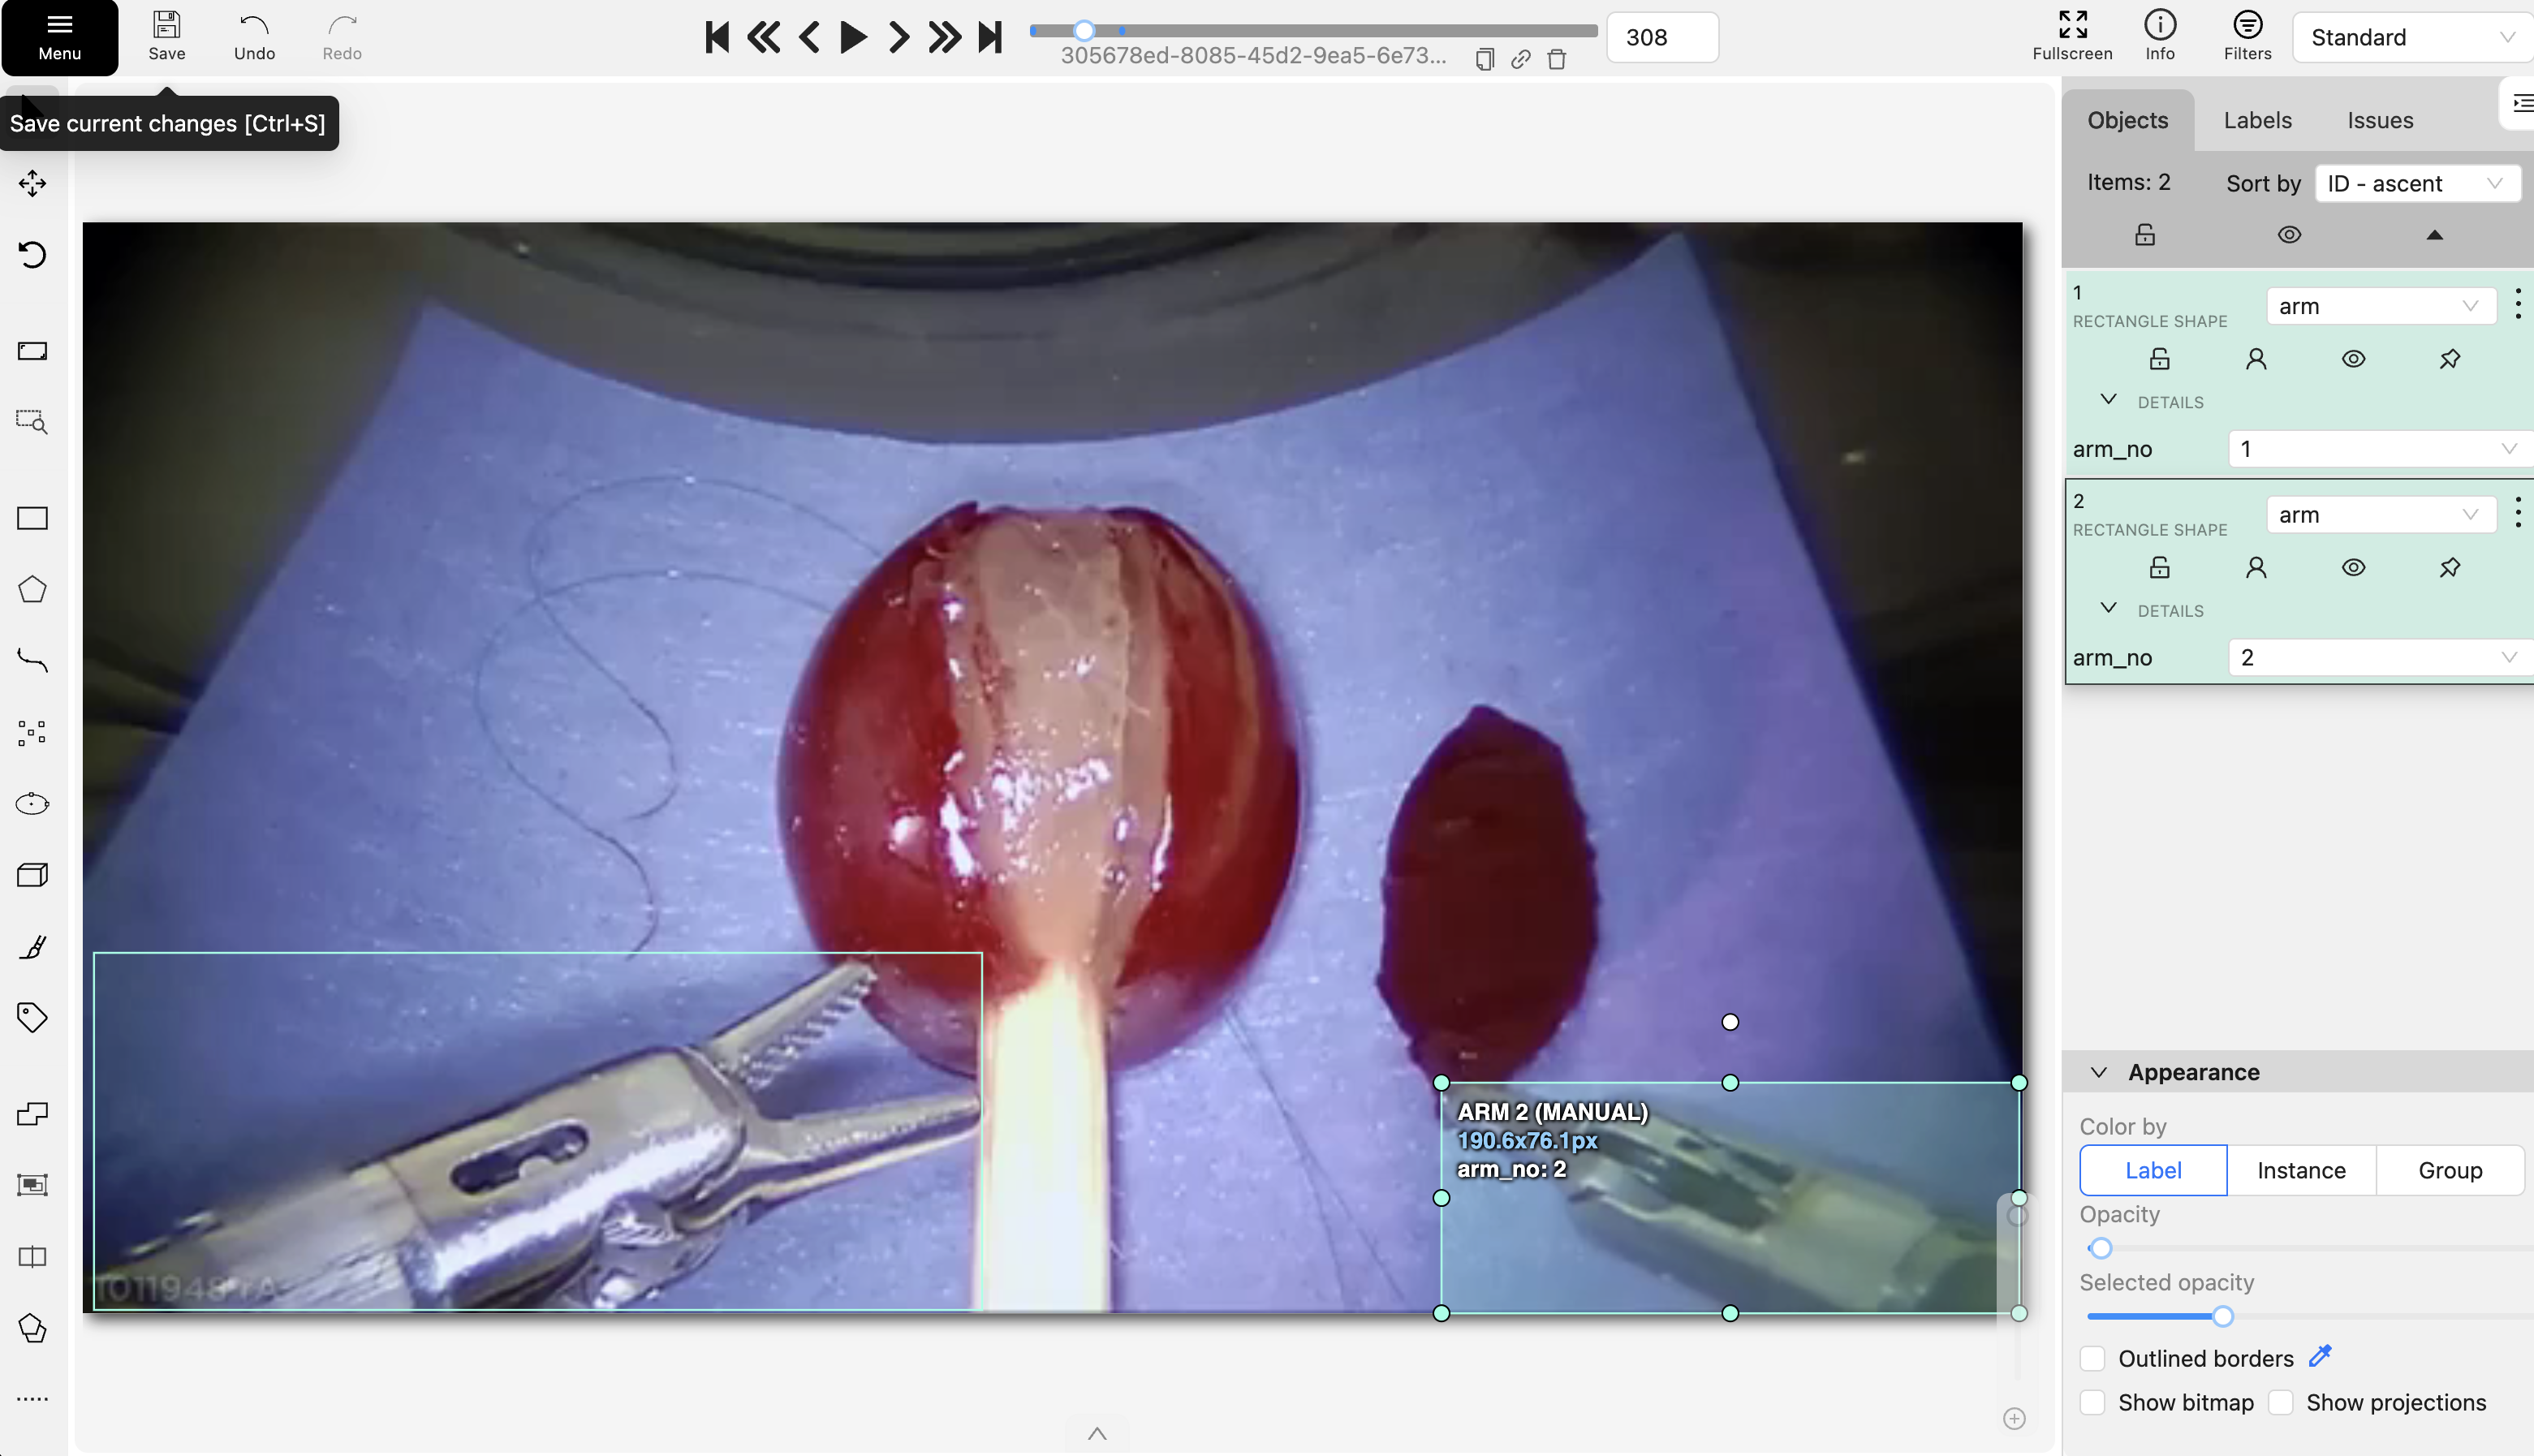2534x1456 pixels.
Task: Select the draw polyline tool
Action: pyautogui.click(x=32, y=661)
